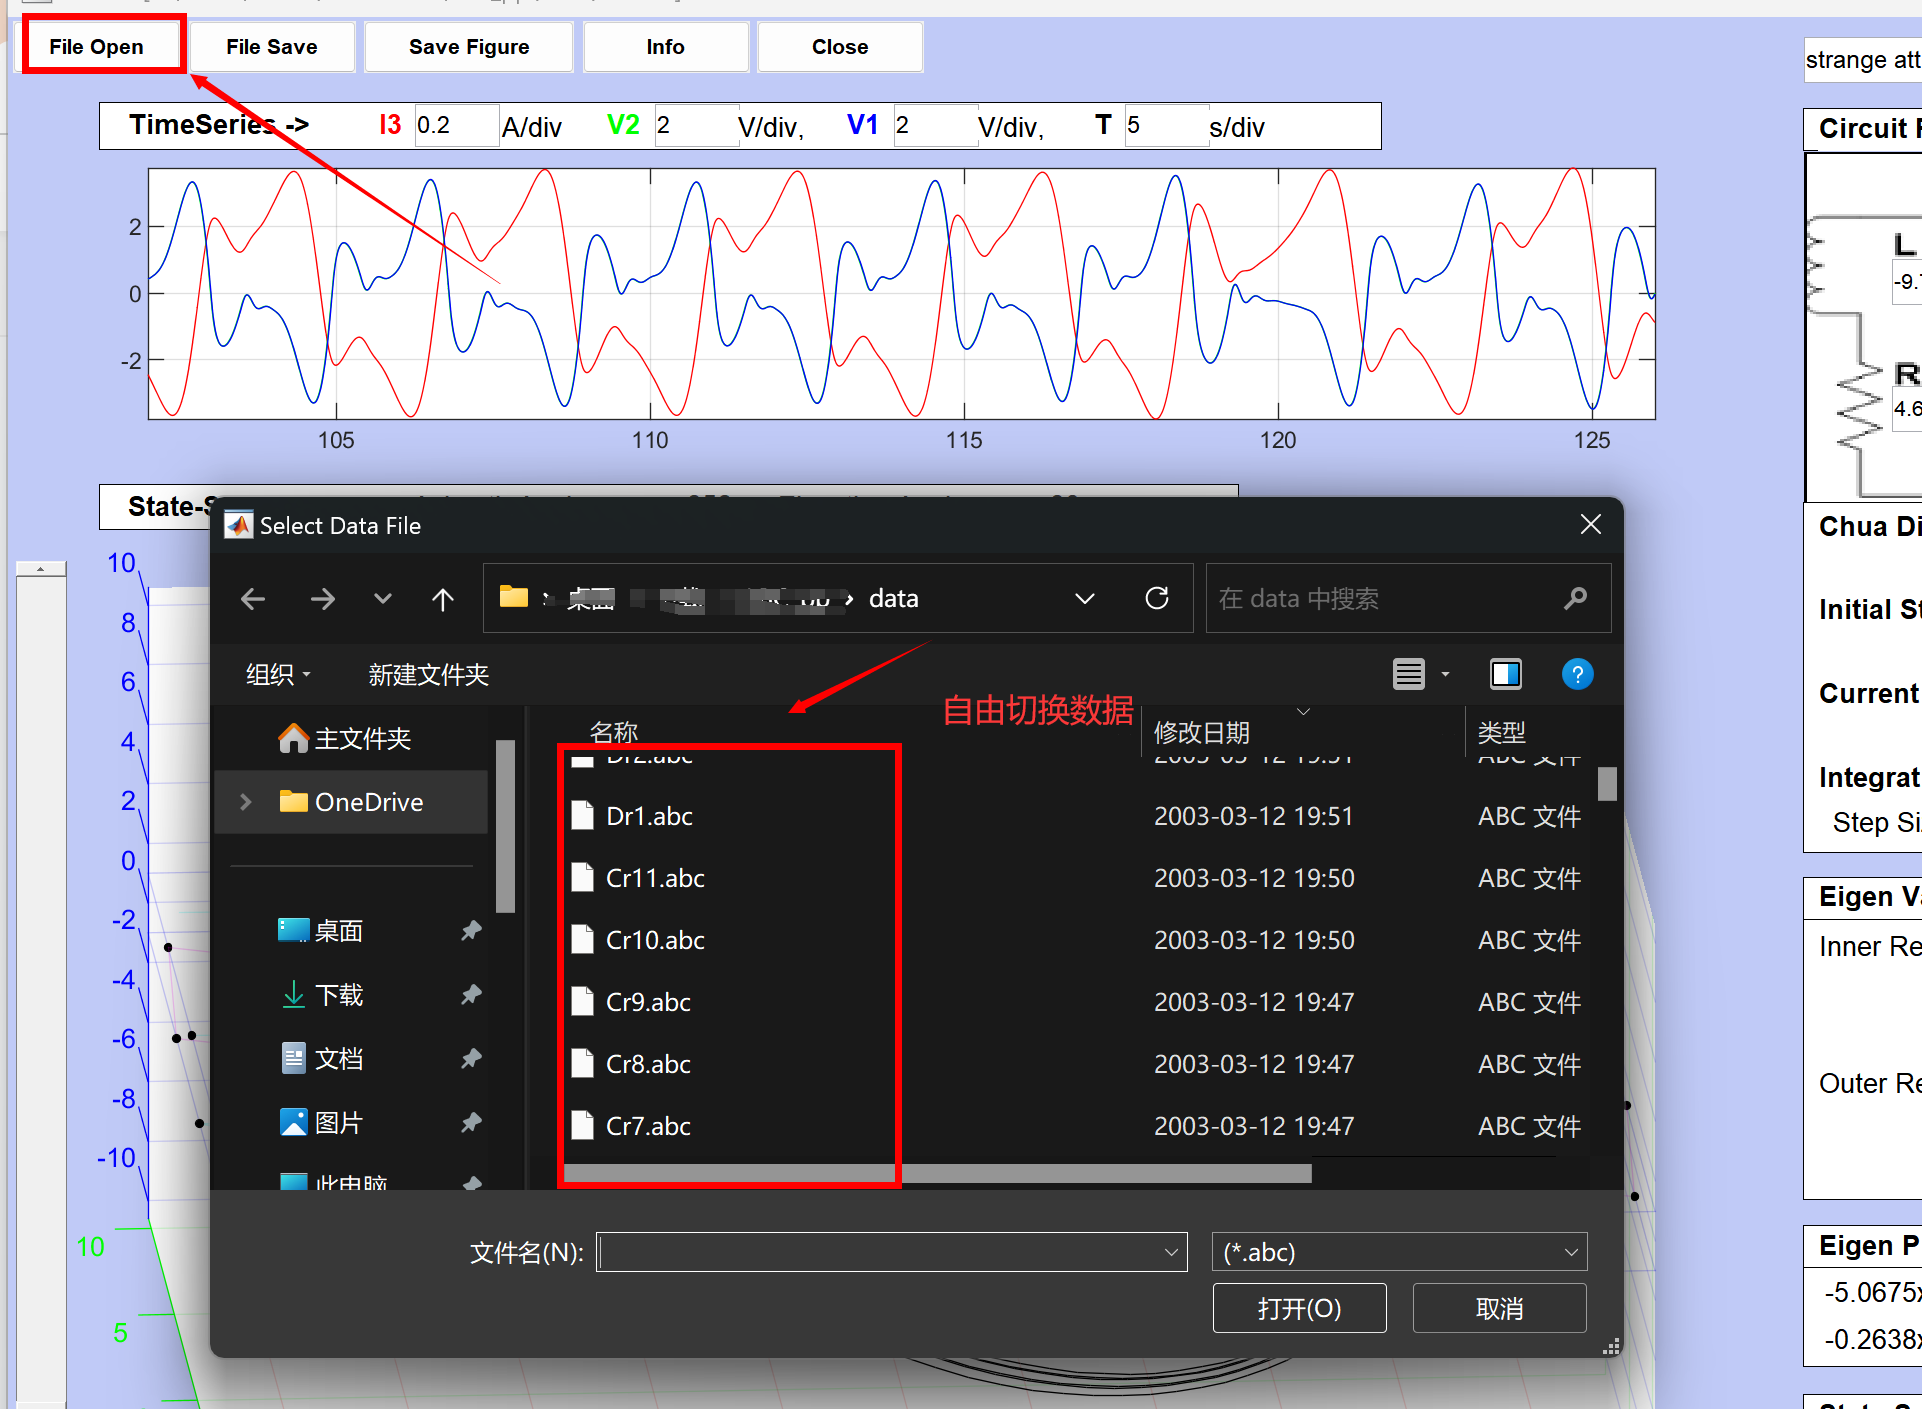Open recent locations dropdown chevron
Viewport: 1922px width, 1409px height.
click(x=382, y=599)
